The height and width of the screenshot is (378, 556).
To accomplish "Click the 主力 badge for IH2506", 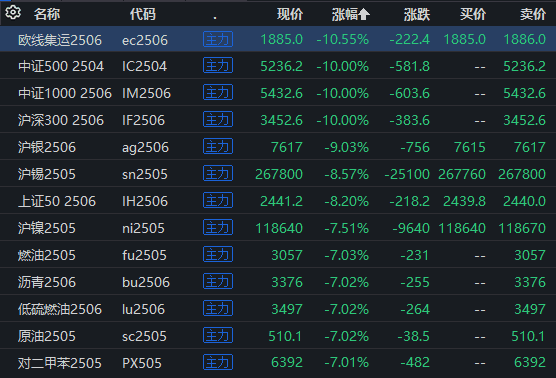I will (218, 200).
